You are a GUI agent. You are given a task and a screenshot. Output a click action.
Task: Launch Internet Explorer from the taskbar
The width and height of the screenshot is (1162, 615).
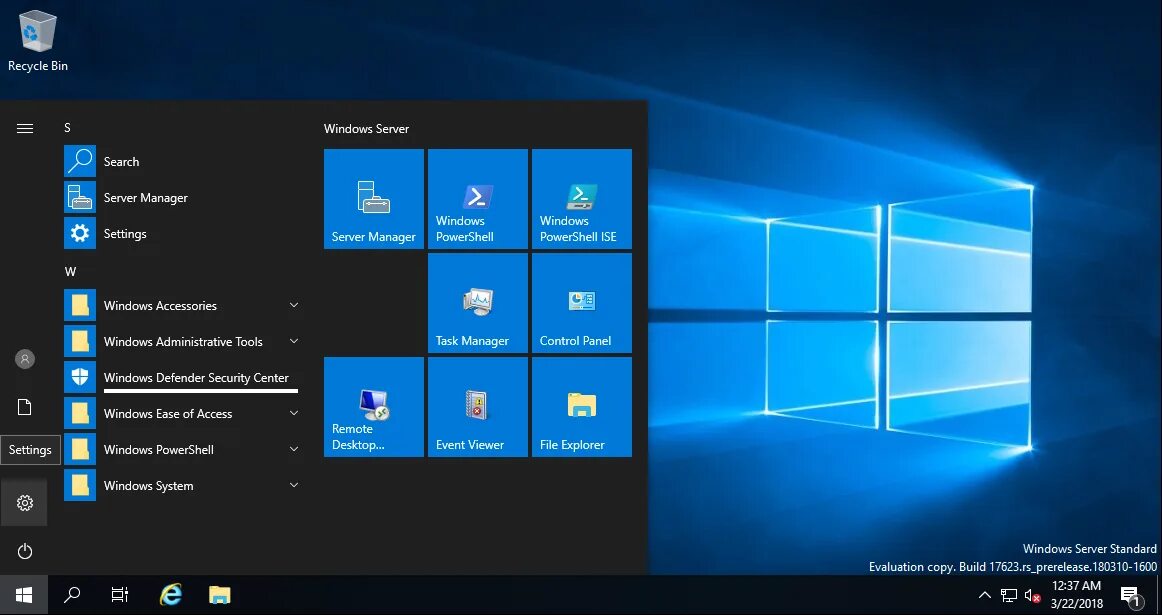point(170,594)
